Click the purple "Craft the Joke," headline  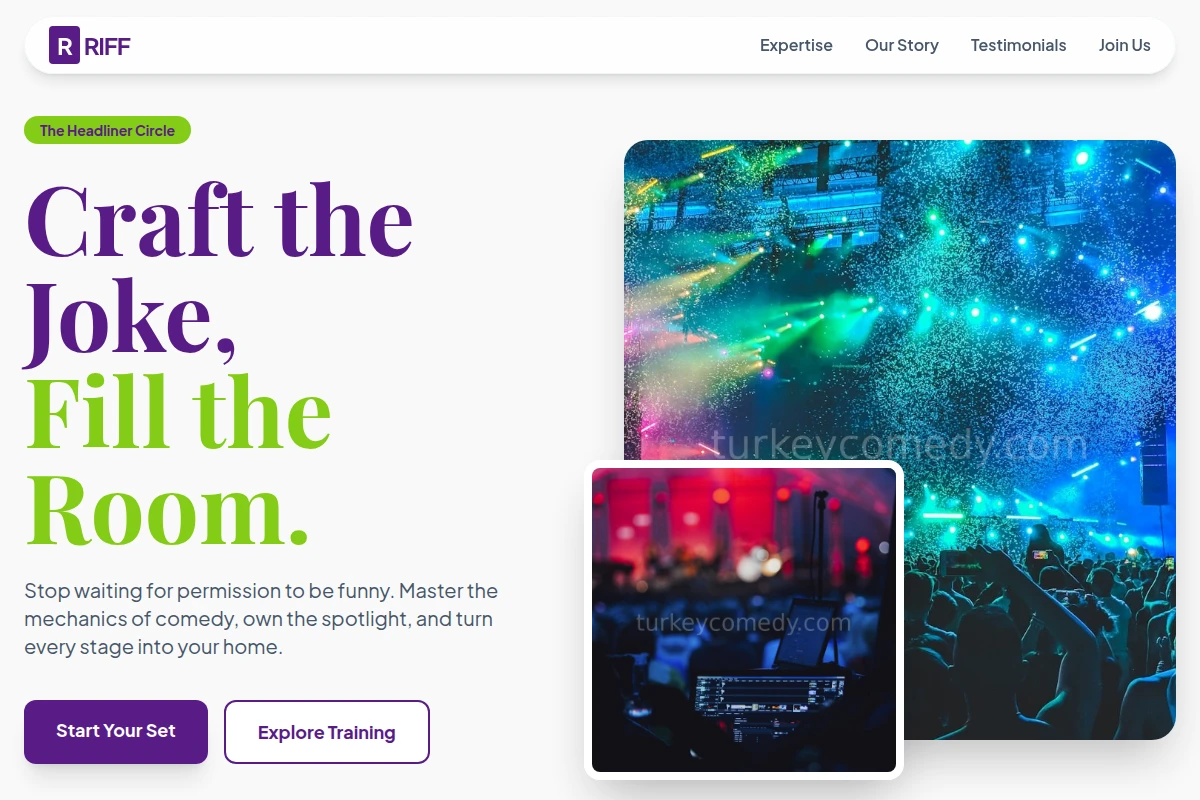[219, 271]
